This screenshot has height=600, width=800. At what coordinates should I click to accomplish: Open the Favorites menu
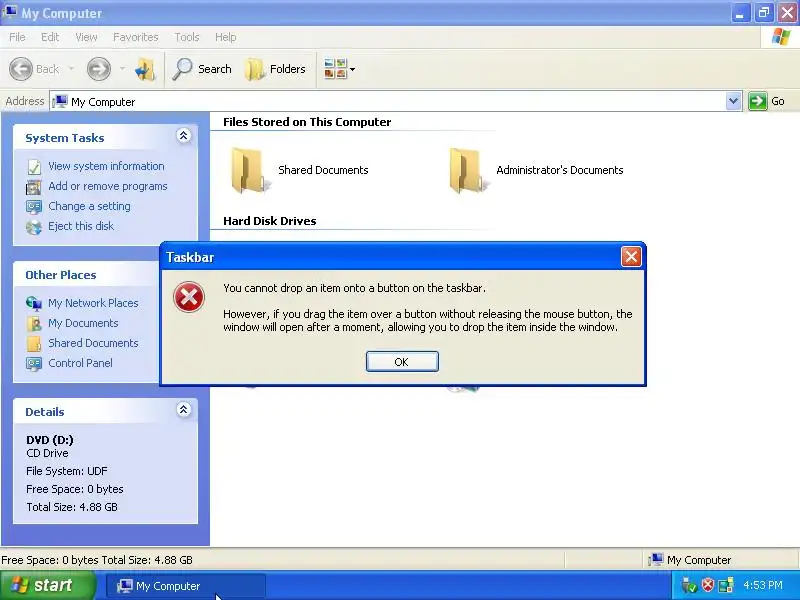[135, 37]
